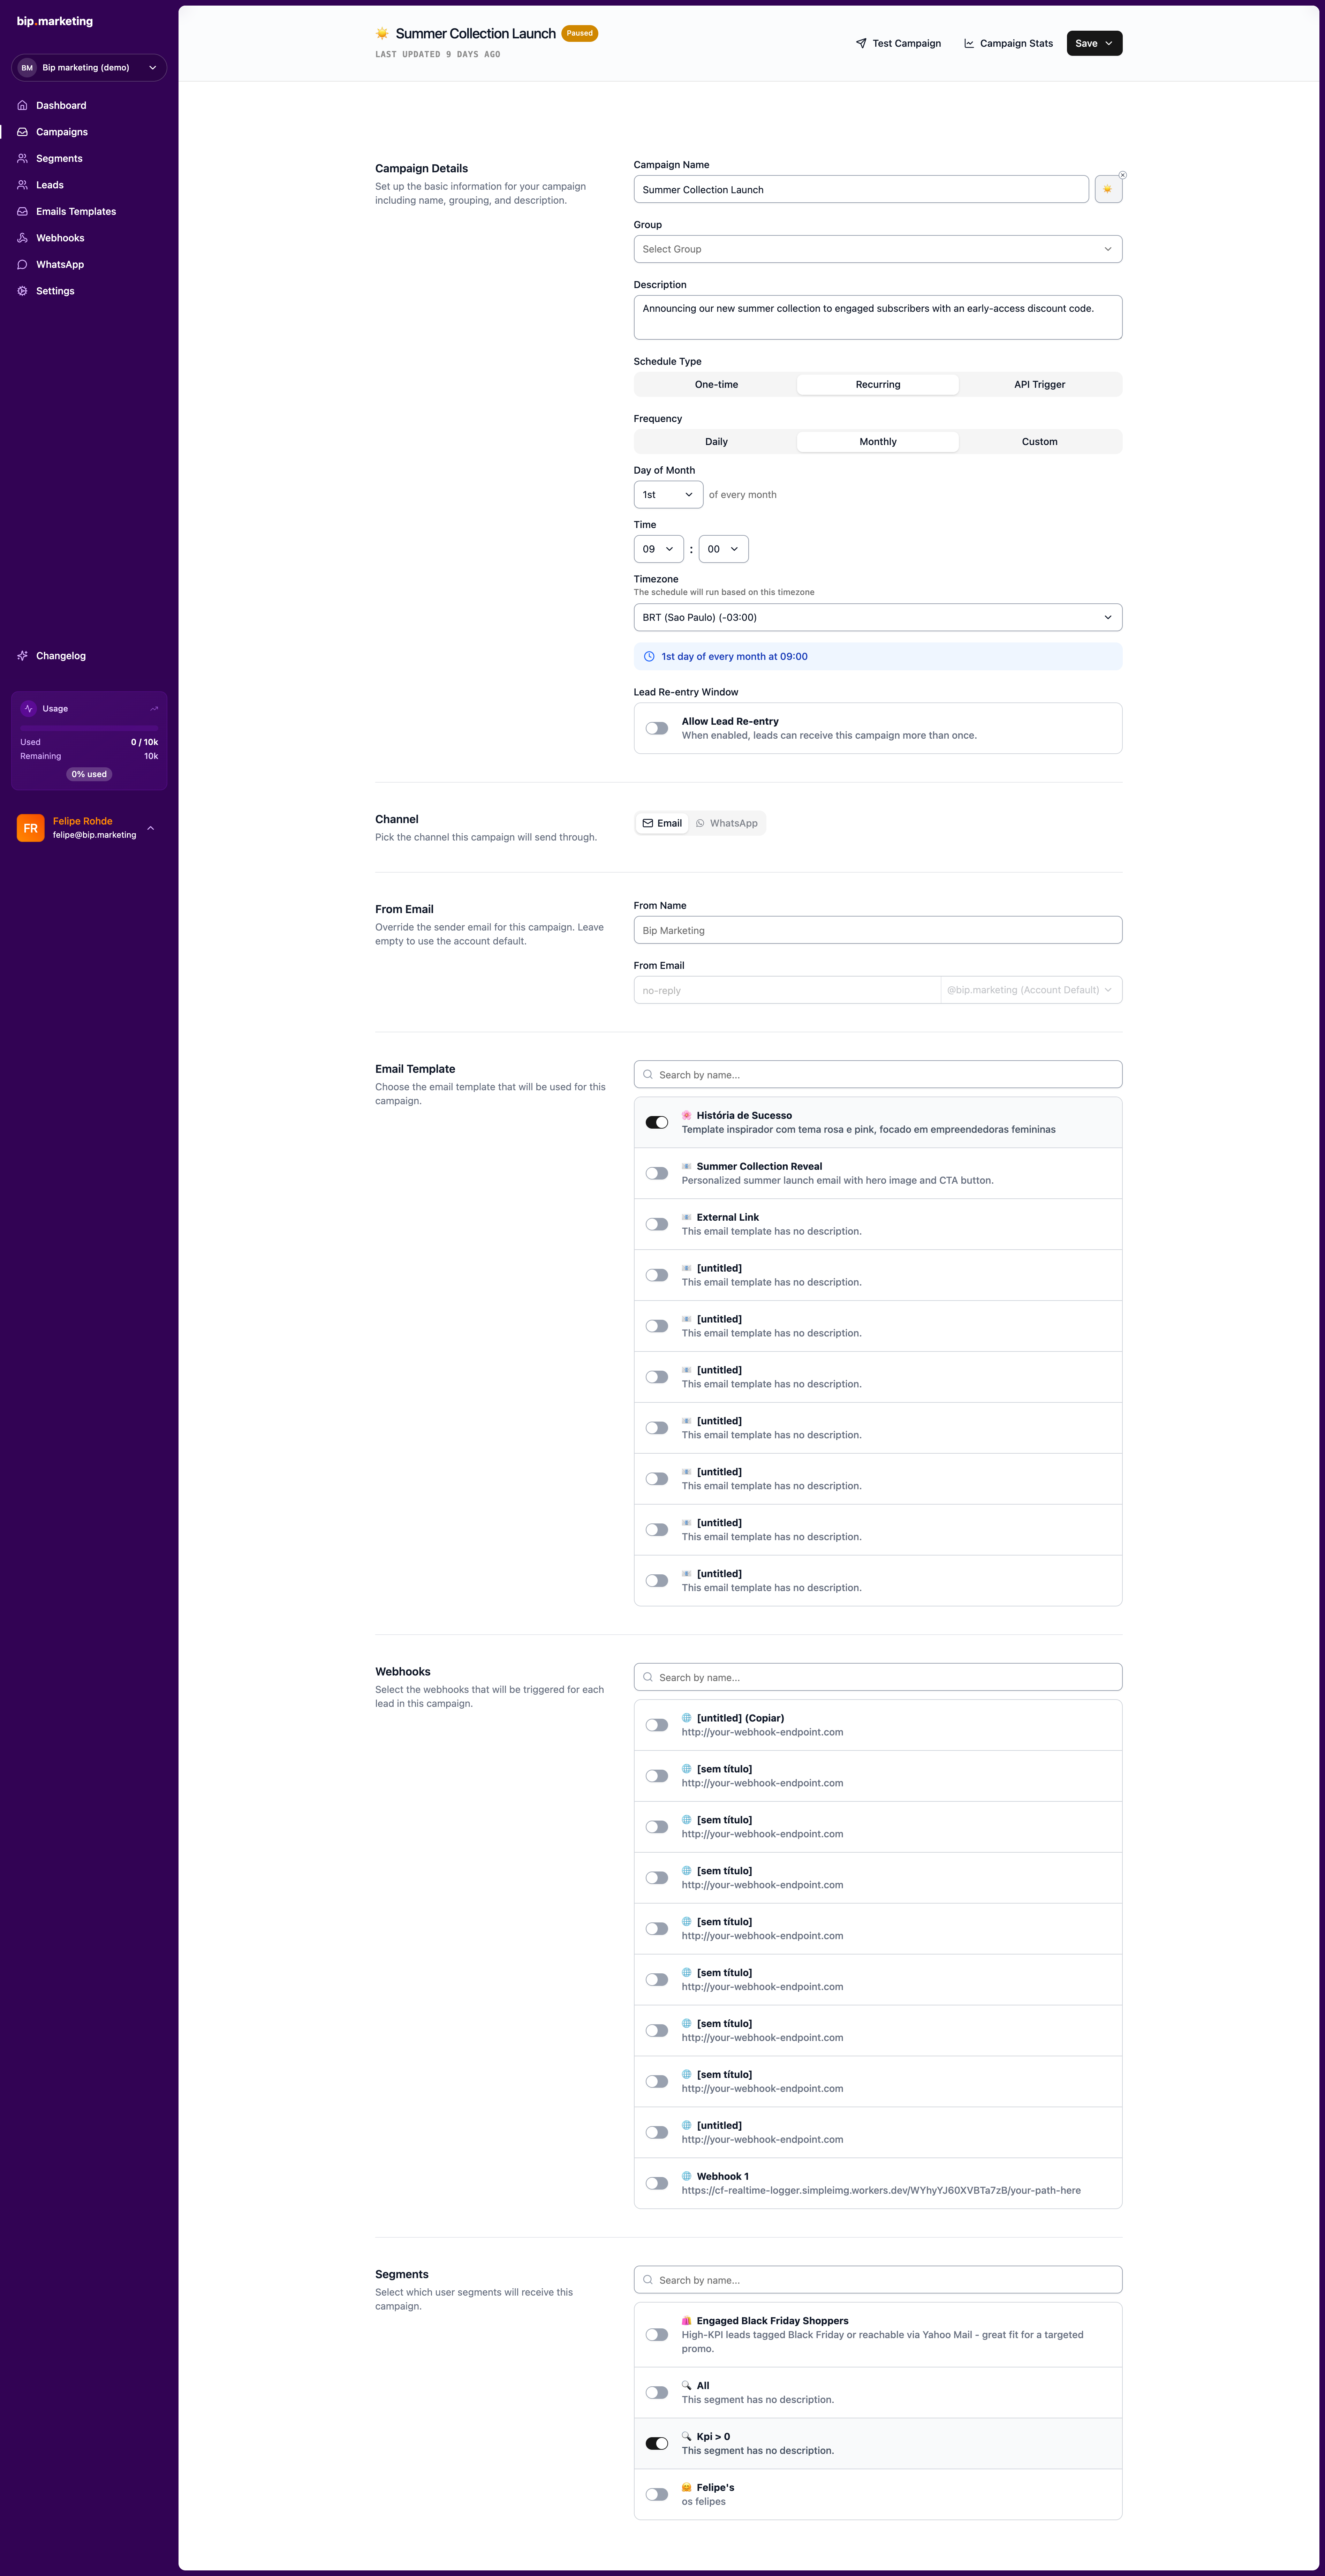The image size is (1325, 2576).
Task: Turn off História de Sucesso template toggle
Action: (x=657, y=1122)
